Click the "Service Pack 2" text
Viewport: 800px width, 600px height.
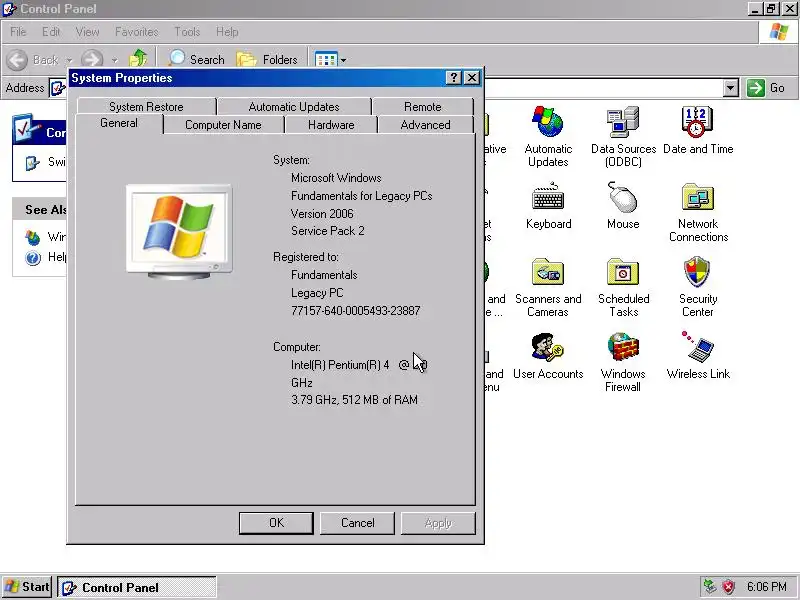click(328, 231)
